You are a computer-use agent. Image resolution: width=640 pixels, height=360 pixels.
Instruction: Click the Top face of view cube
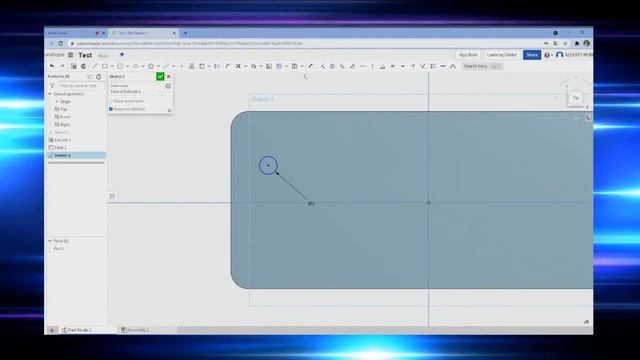[x=576, y=98]
